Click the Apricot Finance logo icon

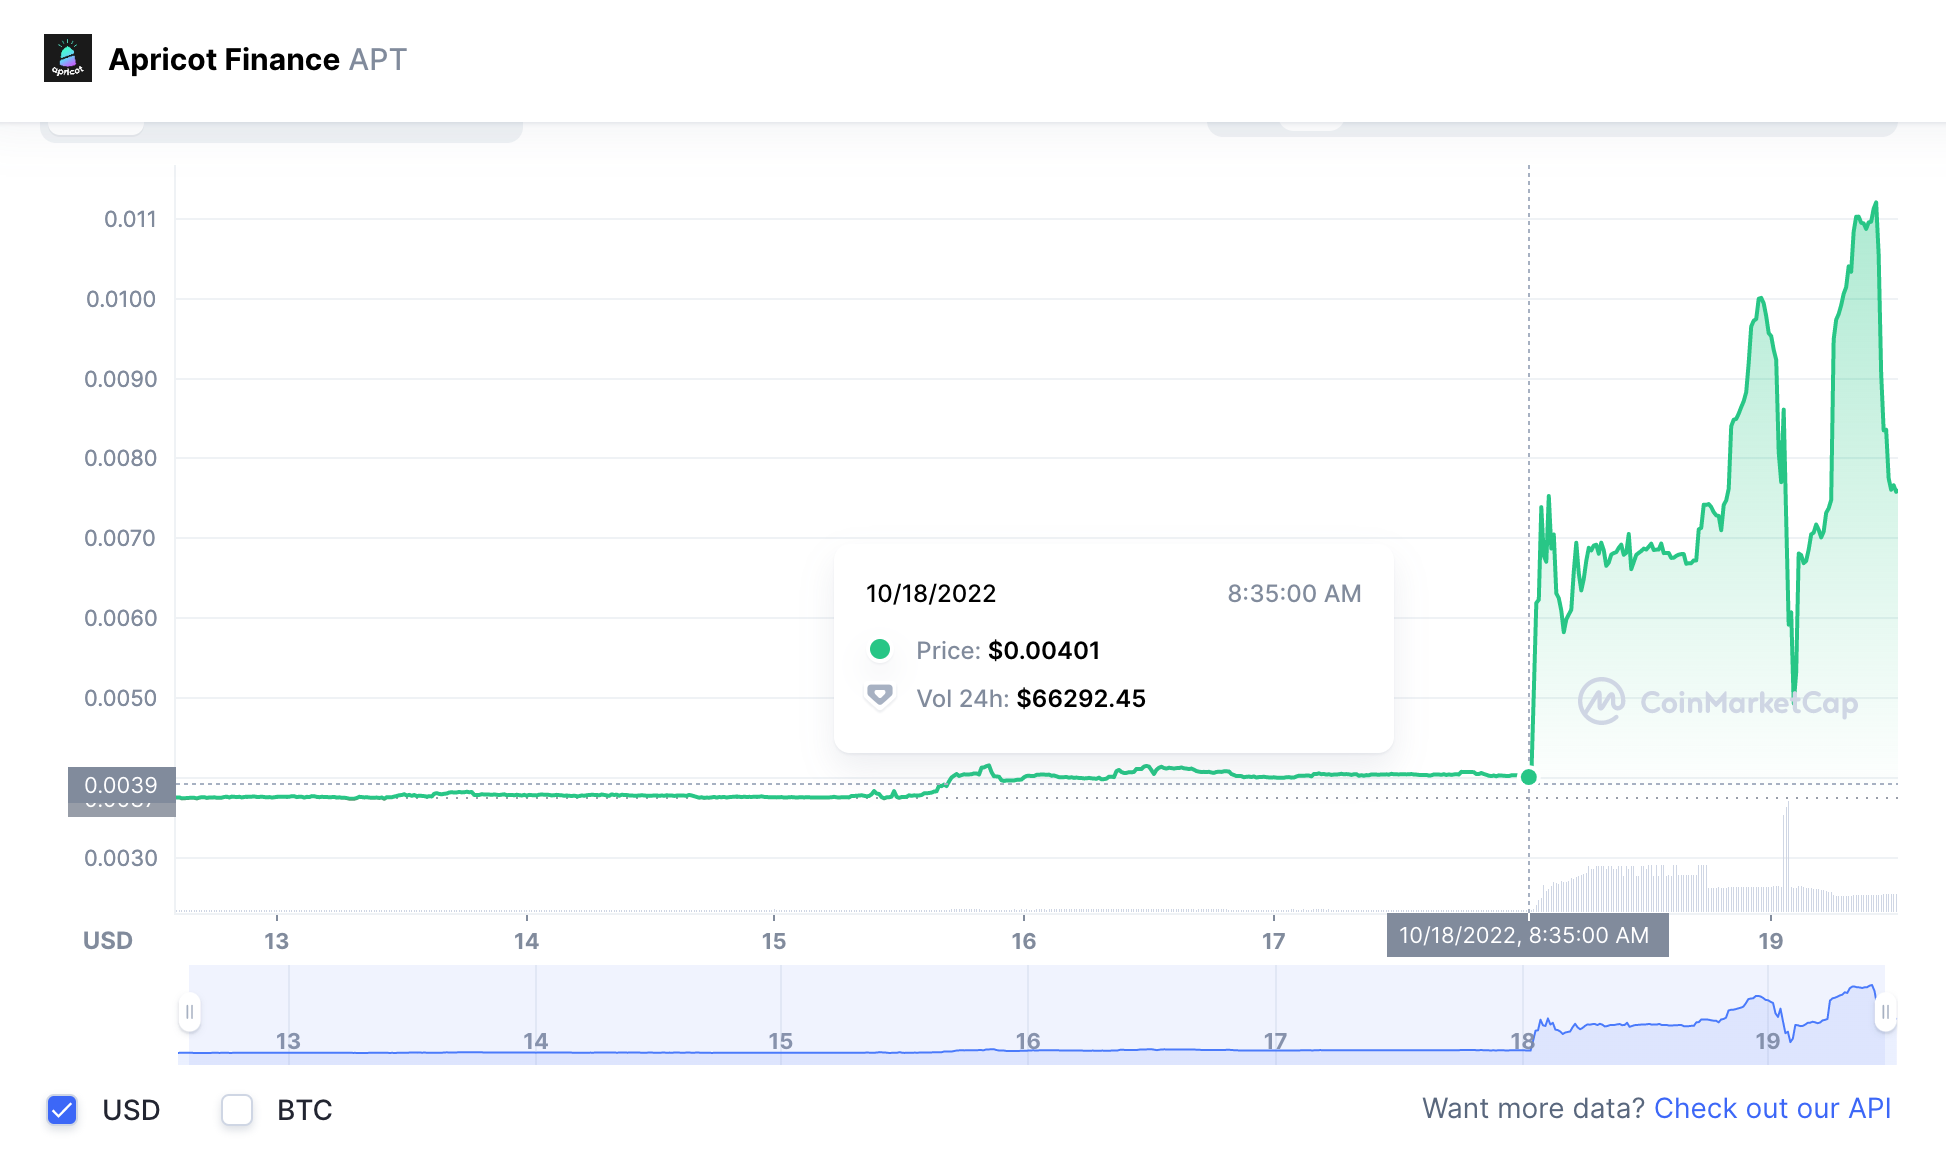[68, 58]
